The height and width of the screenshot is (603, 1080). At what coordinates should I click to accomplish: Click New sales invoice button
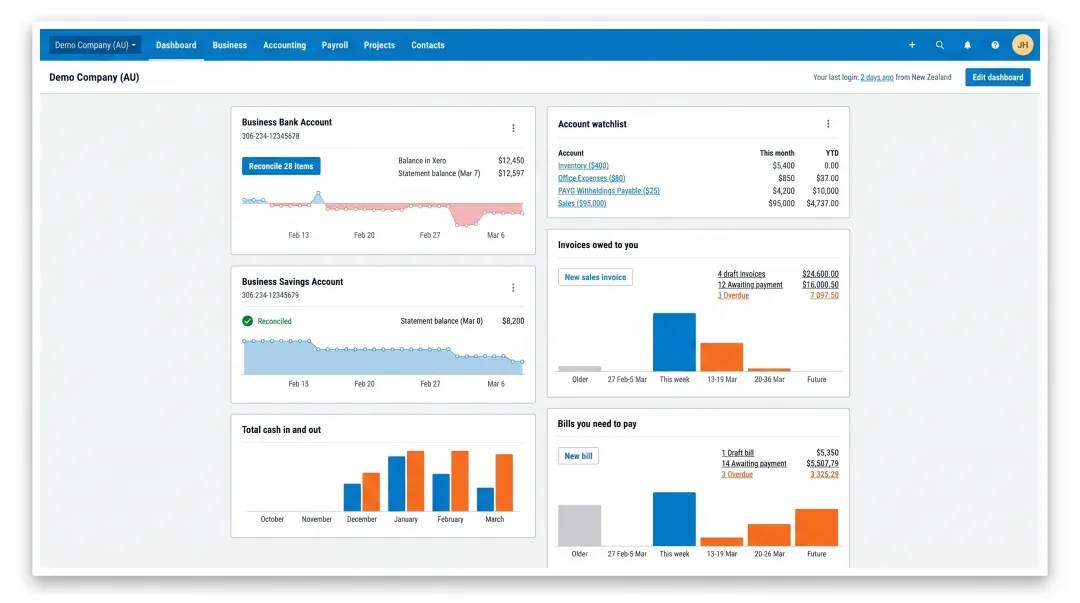click(x=595, y=277)
